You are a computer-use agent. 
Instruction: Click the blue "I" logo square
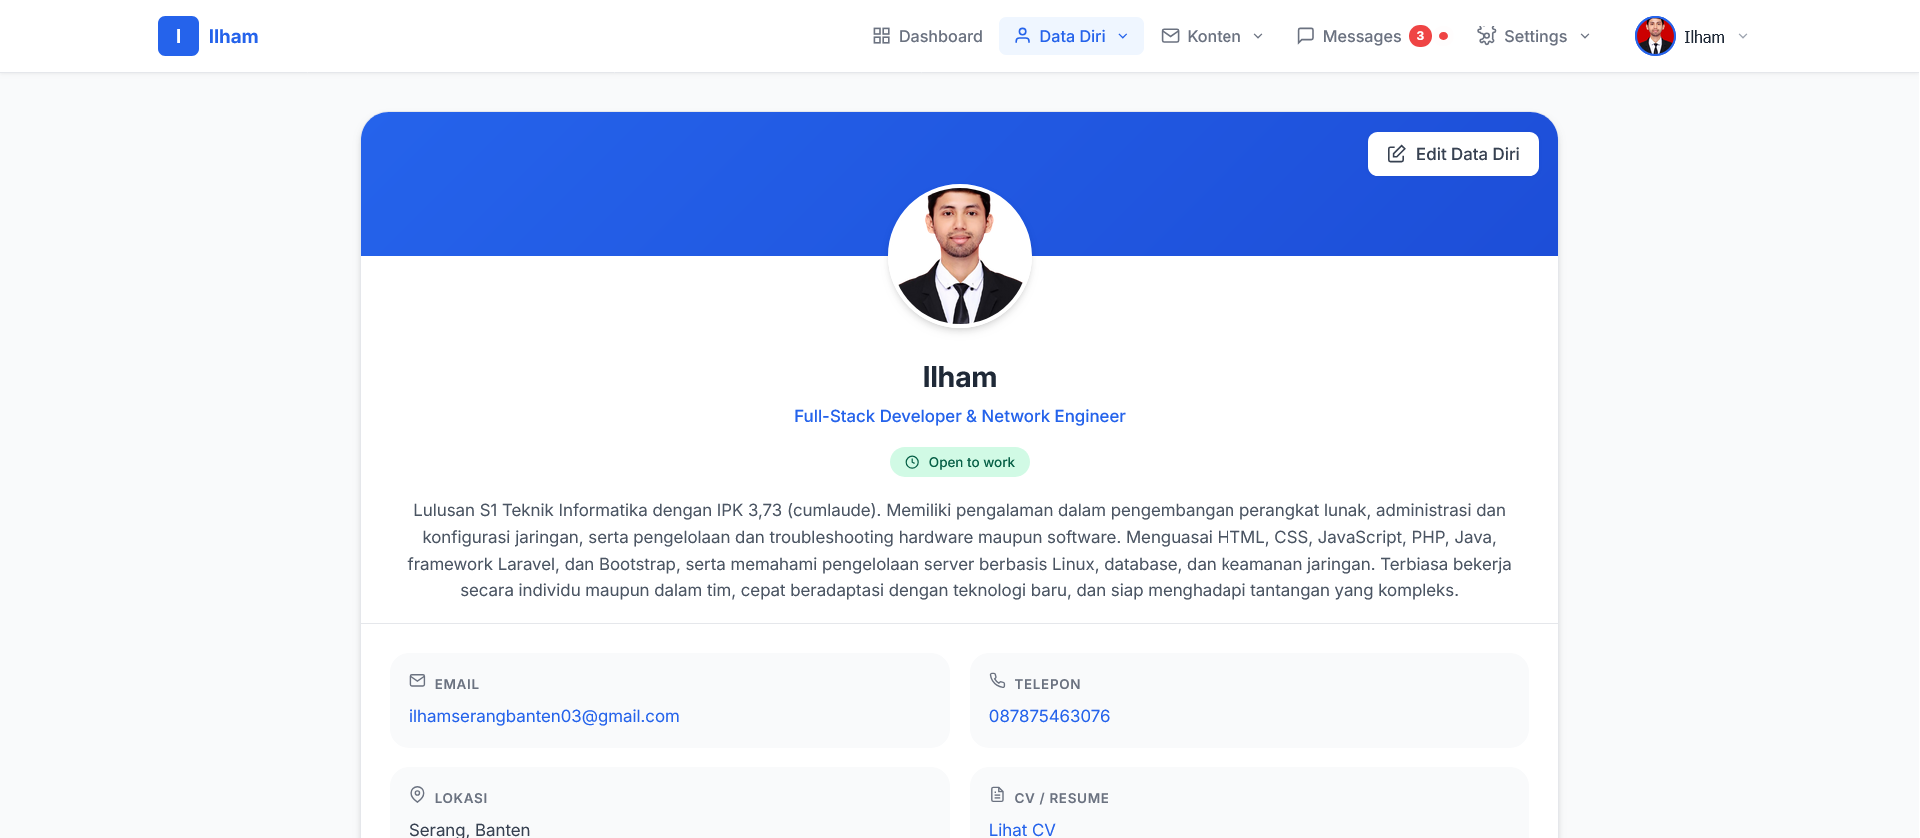(x=178, y=36)
